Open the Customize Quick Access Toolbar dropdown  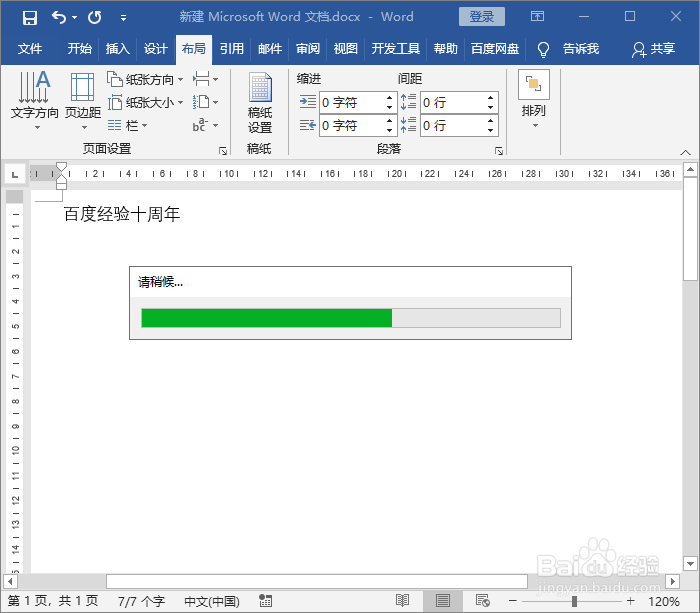[x=124, y=18]
